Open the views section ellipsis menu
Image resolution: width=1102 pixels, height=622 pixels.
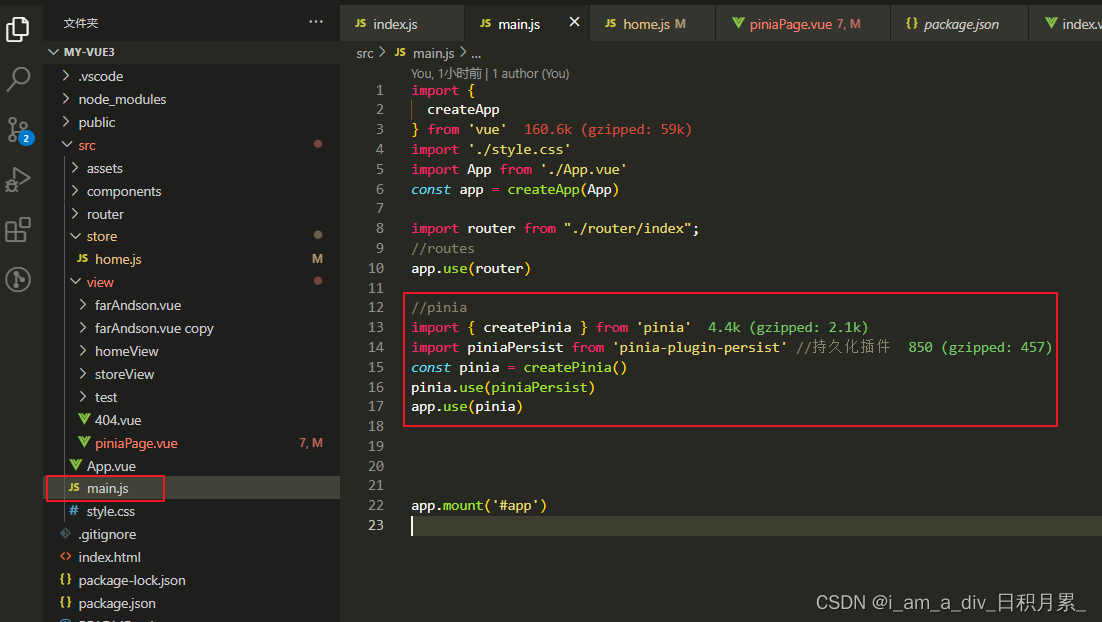[x=316, y=22]
